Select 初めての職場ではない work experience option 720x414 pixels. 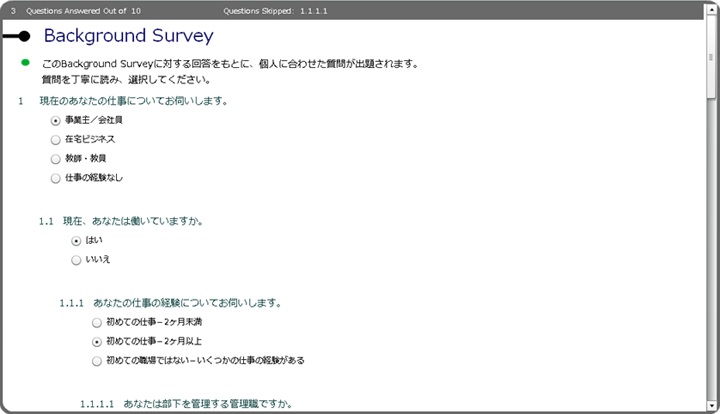[97, 361]
